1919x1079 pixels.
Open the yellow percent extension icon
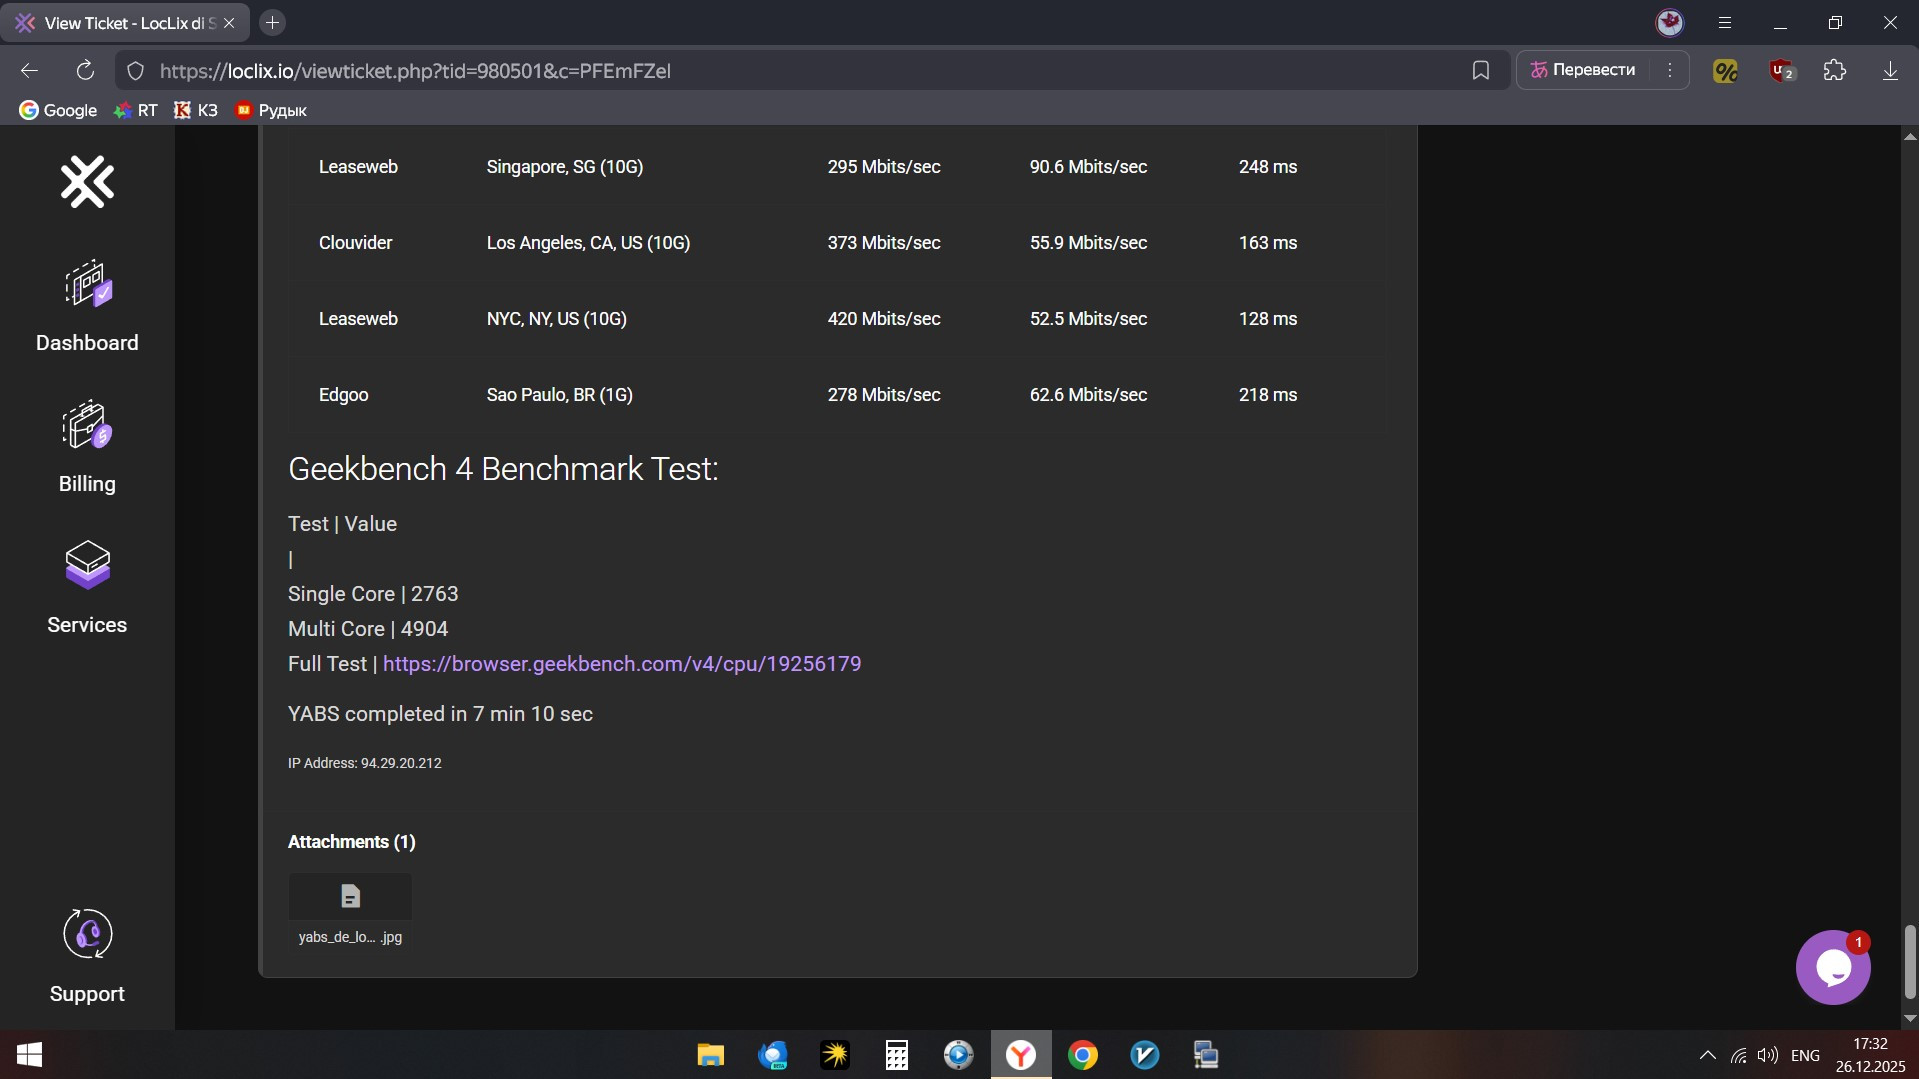click(x=1725, y=71)
